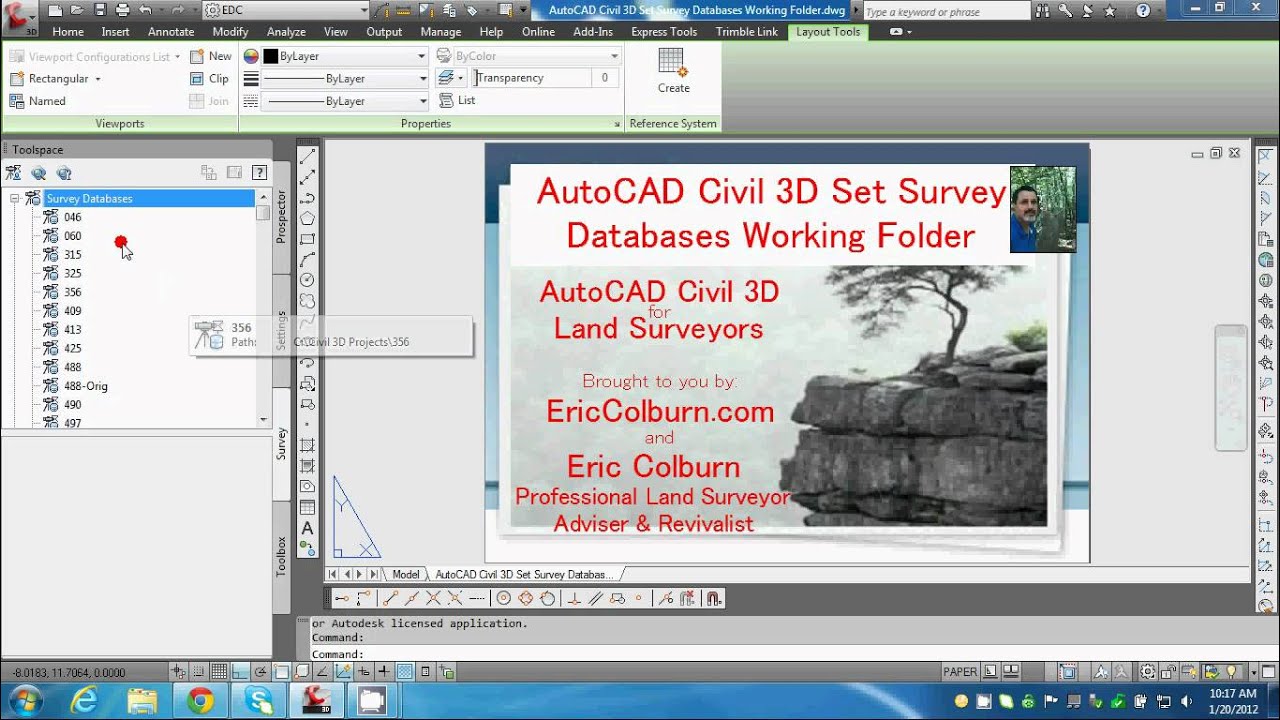Click the New drawing icon in Quick Access
1280x720 pixels.
[55, 10]
